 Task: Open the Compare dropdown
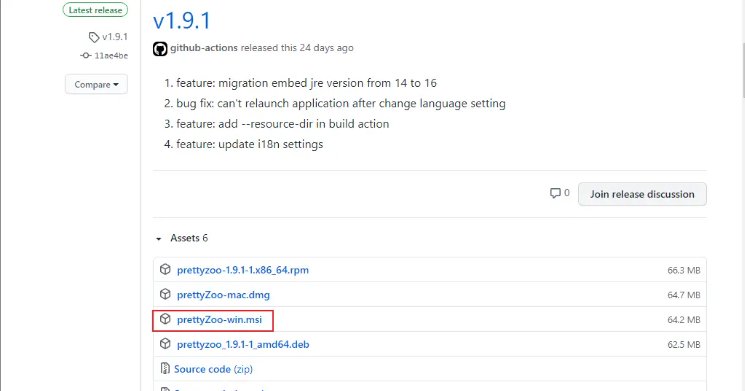pyautogui.click(x=96, y=85)
